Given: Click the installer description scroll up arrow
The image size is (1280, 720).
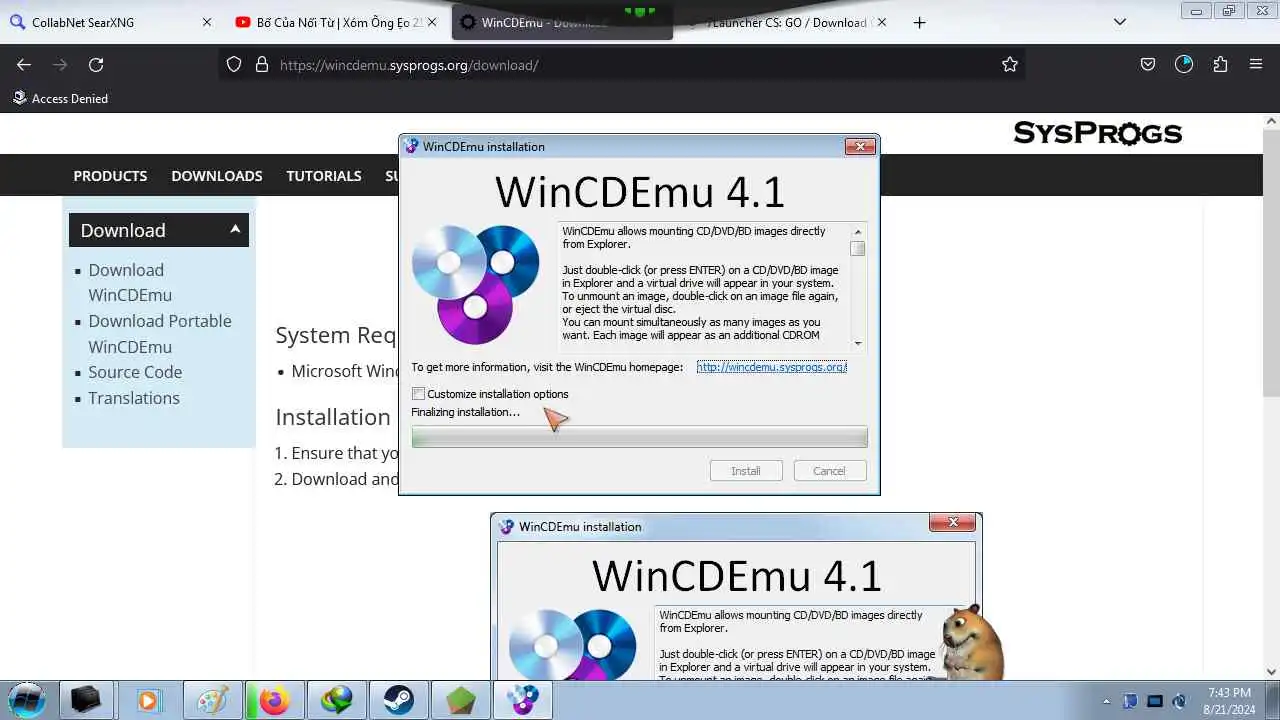Looking at the screenshot, I should pyautogui.click(x=857, y=232).
